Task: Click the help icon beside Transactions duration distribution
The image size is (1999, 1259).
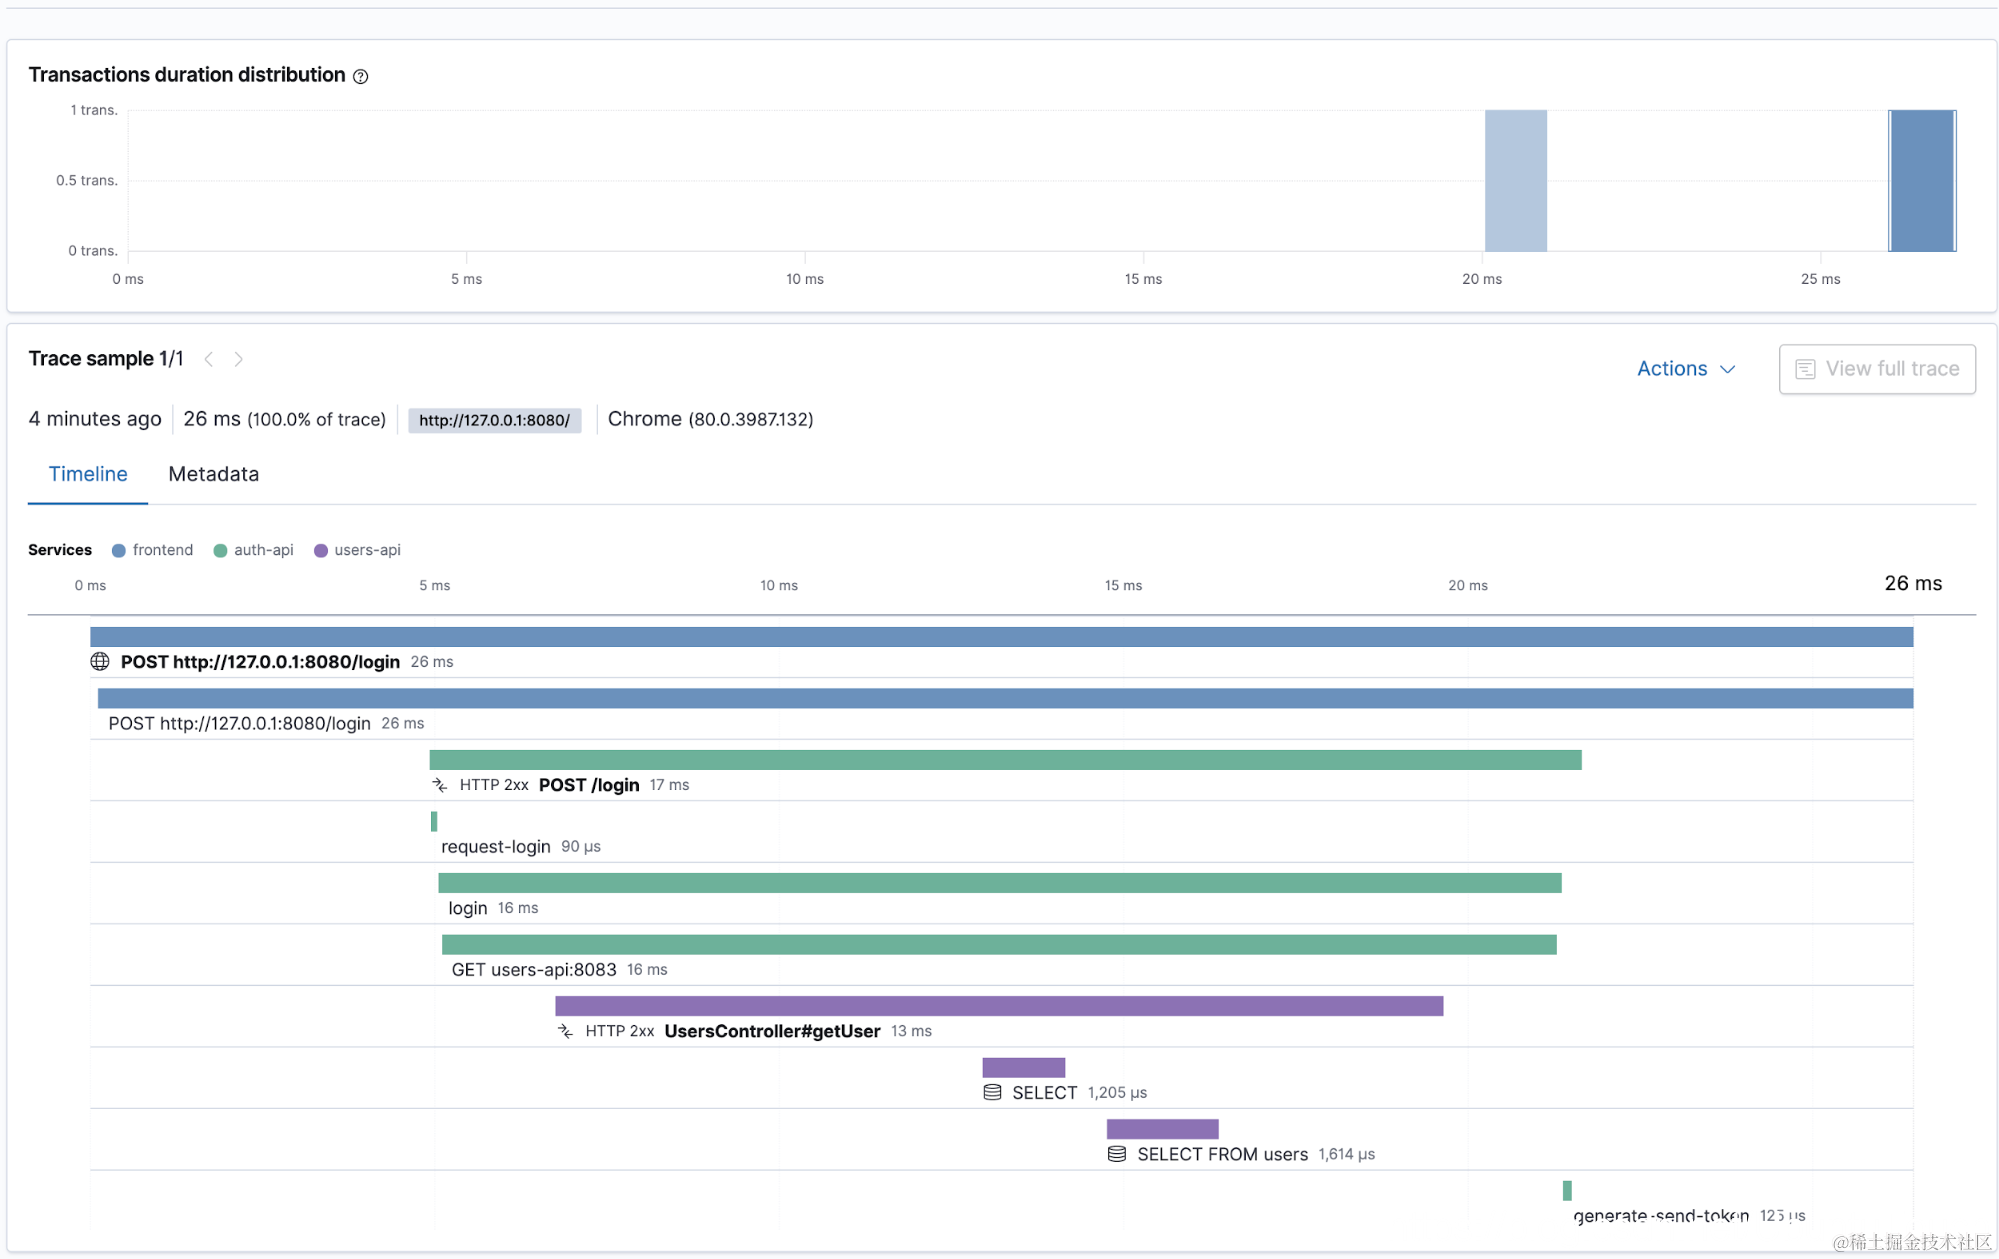Action: [361, 76]
